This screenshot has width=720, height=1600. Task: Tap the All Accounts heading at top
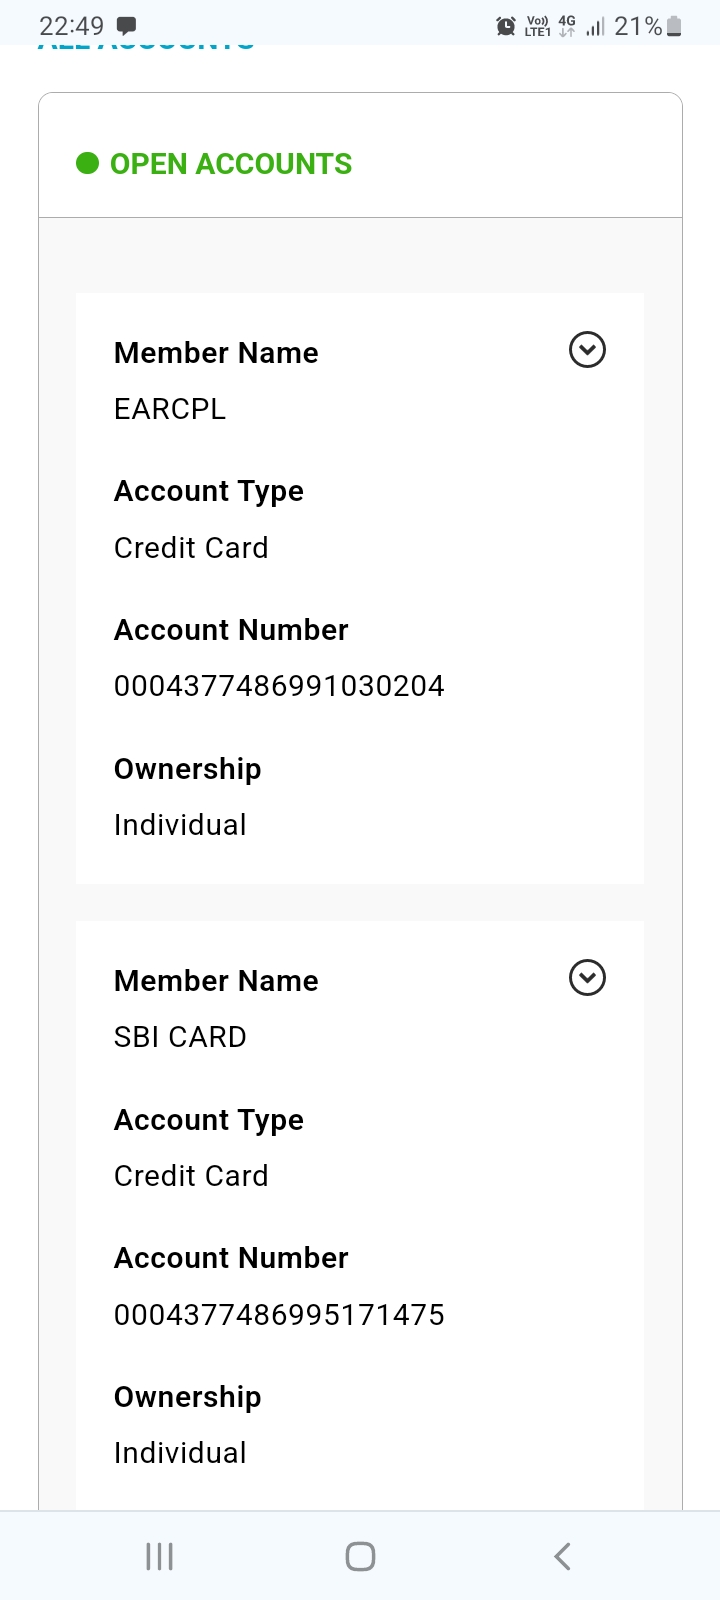point(146,45)
